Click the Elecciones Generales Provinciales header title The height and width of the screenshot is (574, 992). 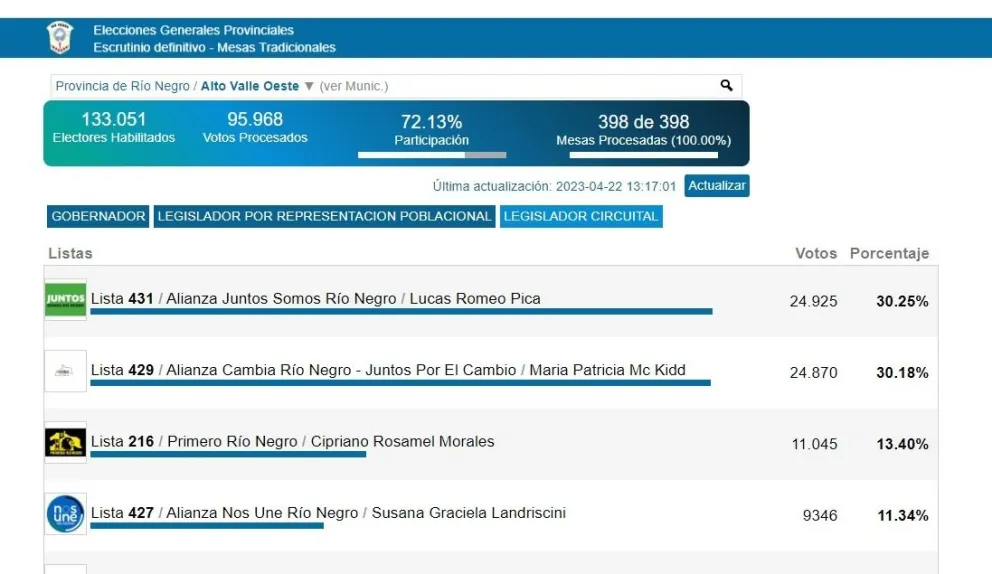[x=194, y=30]
